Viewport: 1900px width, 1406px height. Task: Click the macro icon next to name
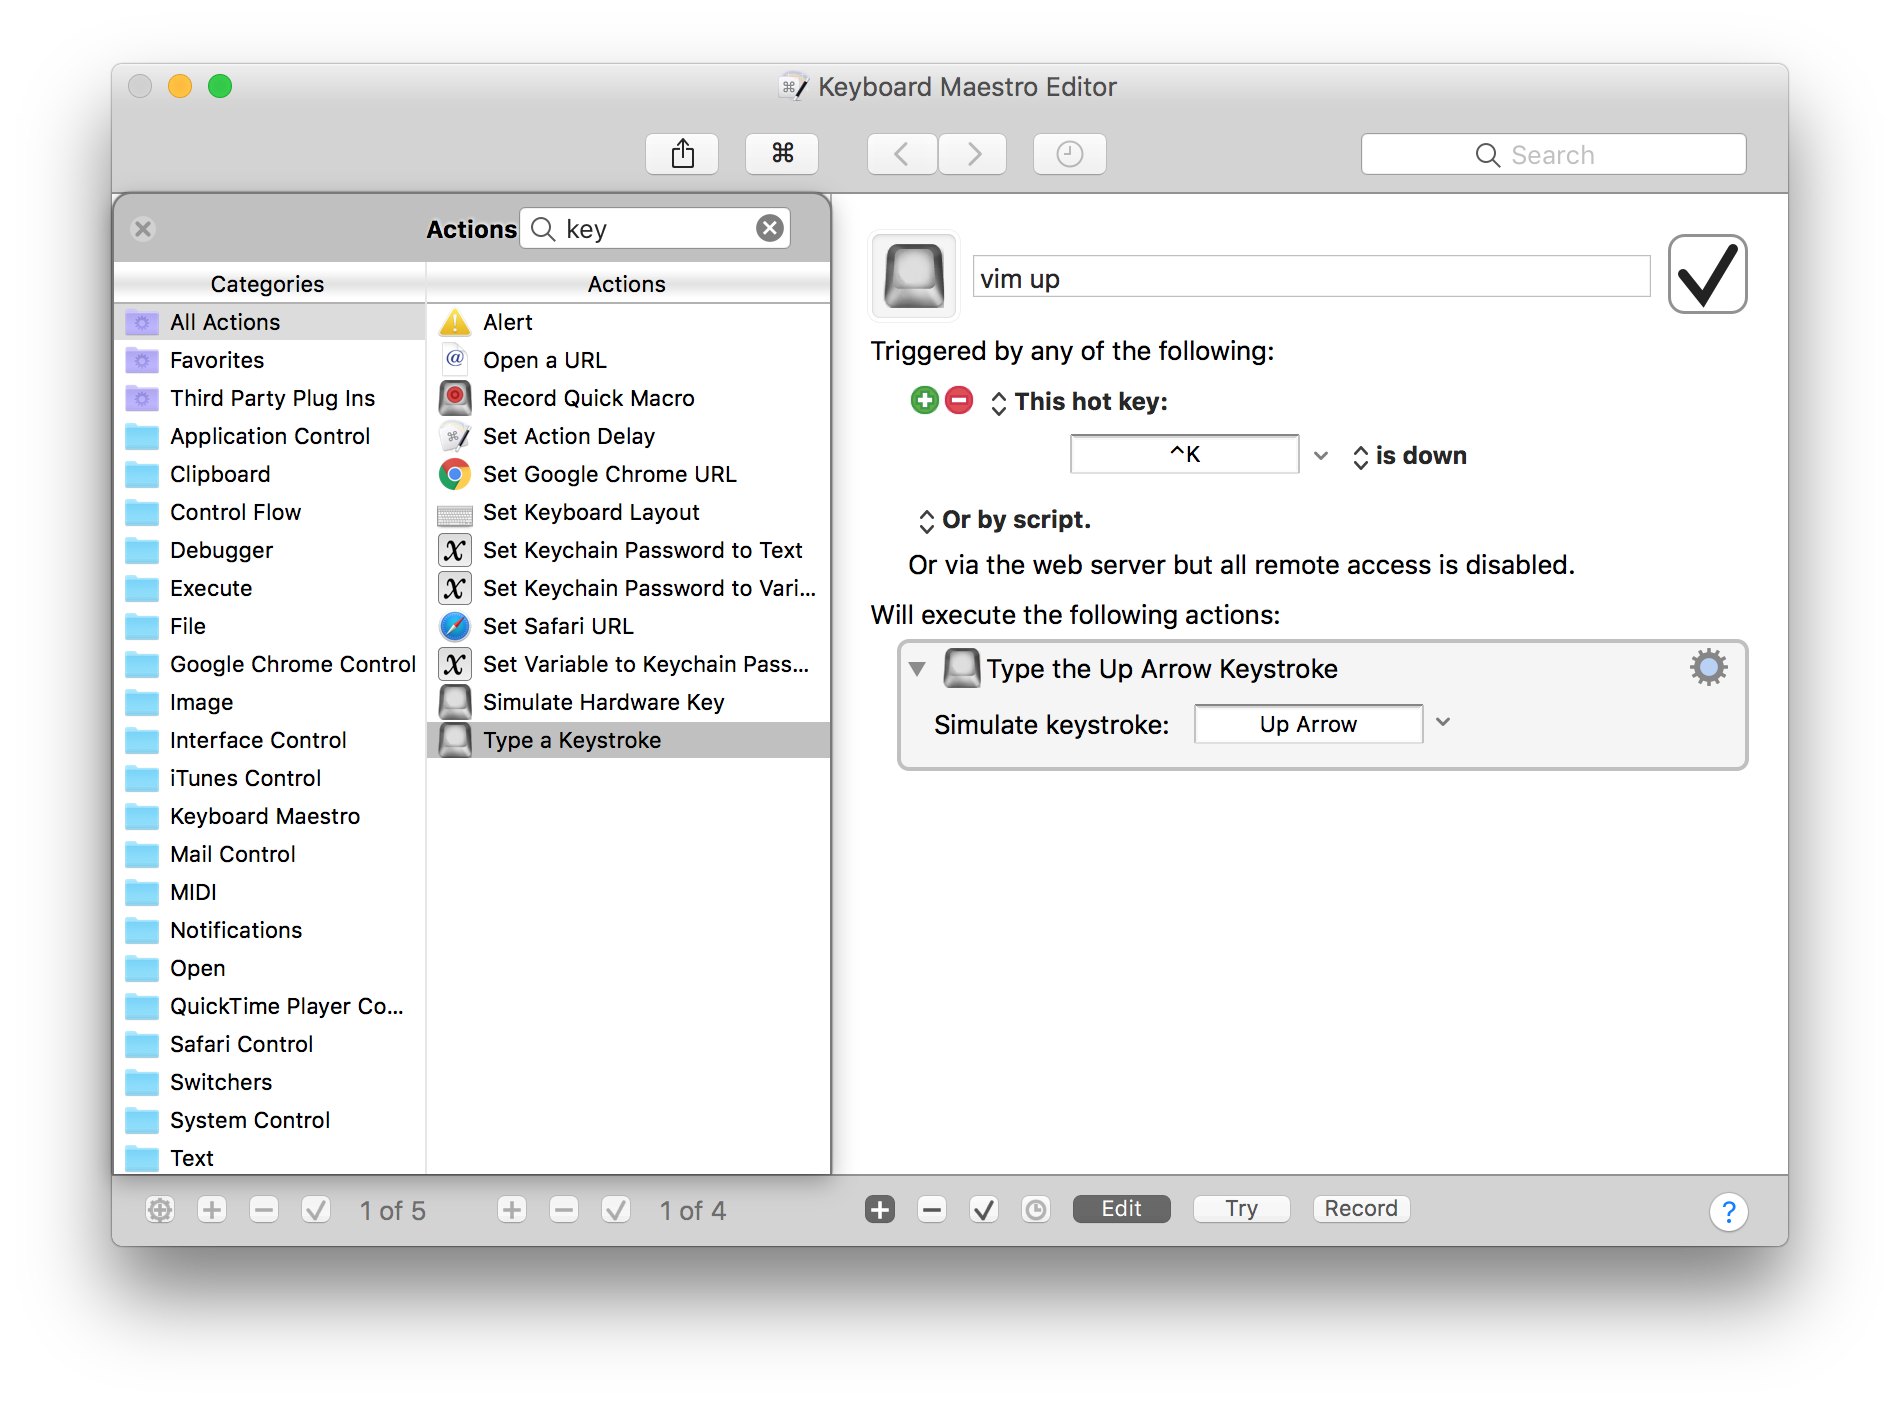click(914, 276)
